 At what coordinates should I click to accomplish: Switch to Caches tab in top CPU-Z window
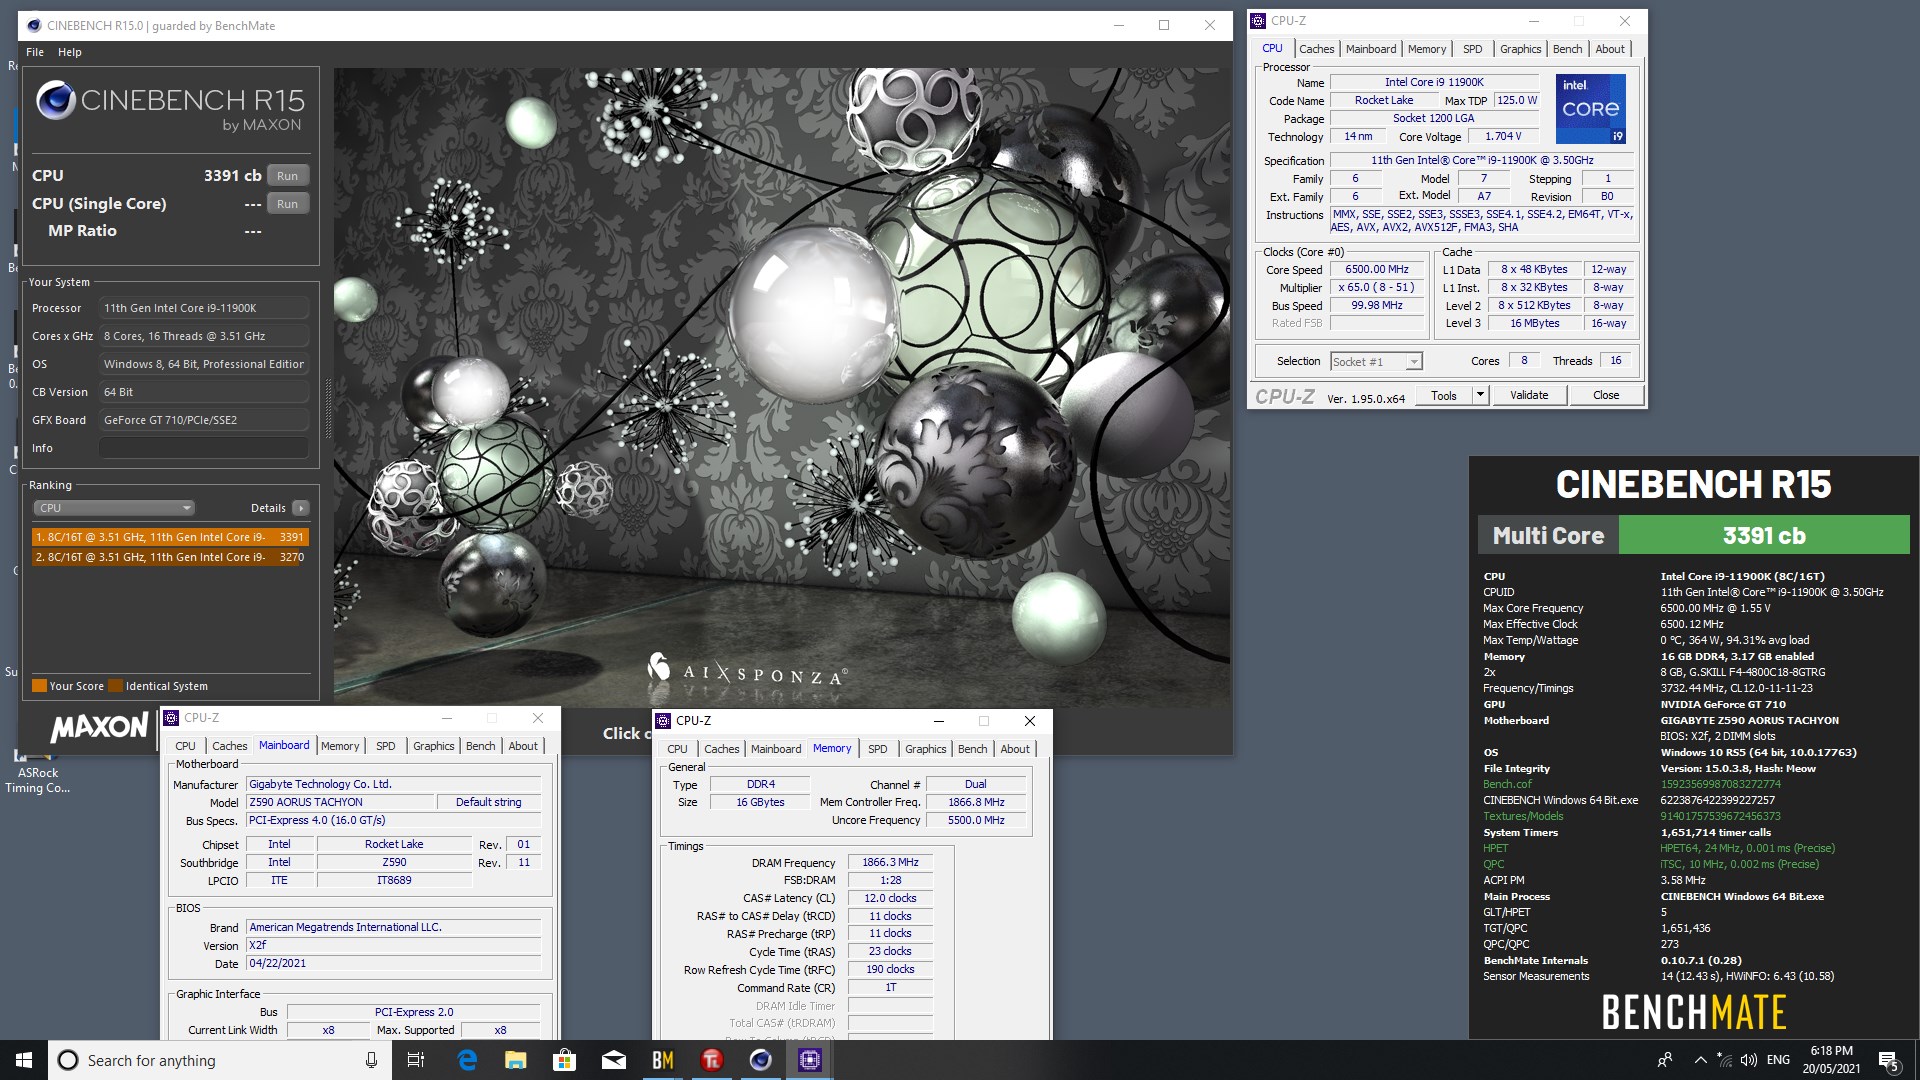1316,49
